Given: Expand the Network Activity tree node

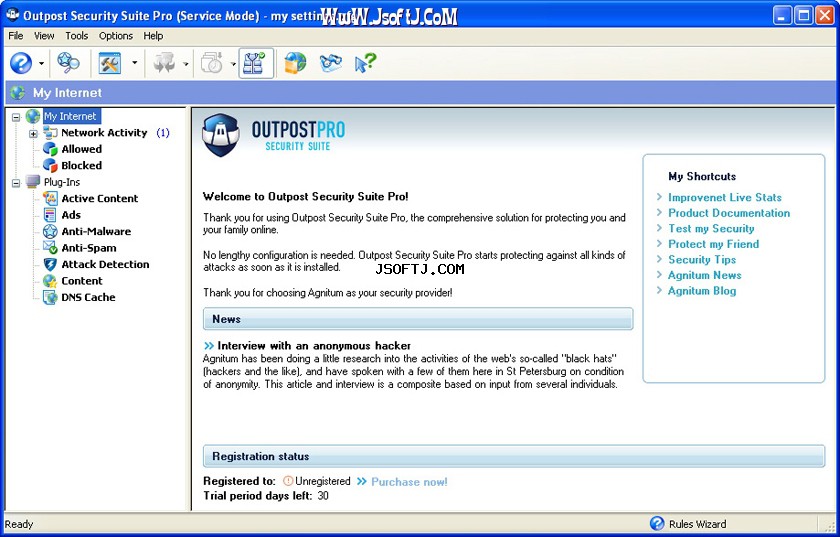Looking at the screenshot, I should [x=33, y=133].
